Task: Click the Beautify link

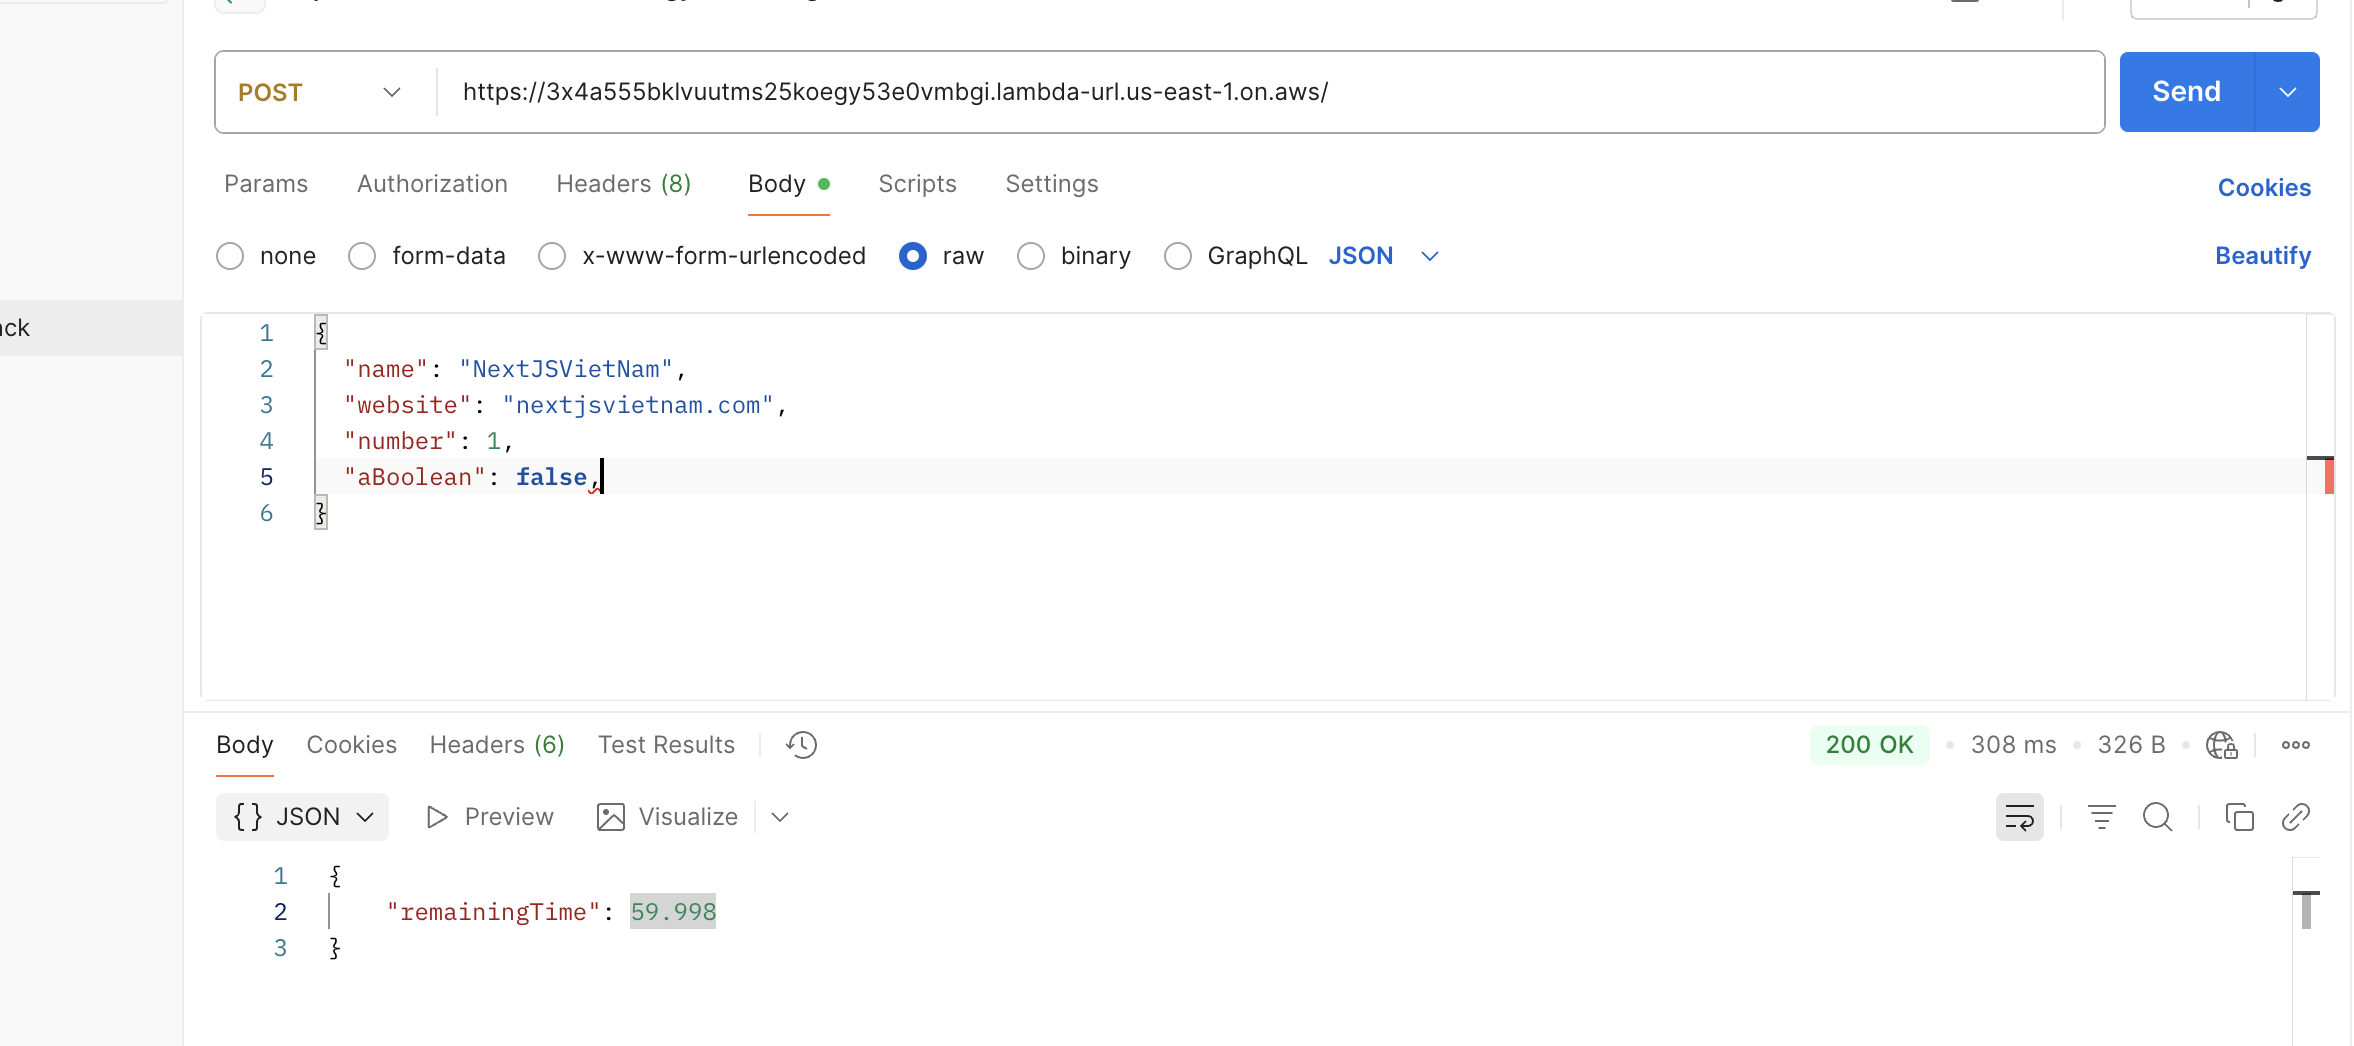Action: 2262,256
